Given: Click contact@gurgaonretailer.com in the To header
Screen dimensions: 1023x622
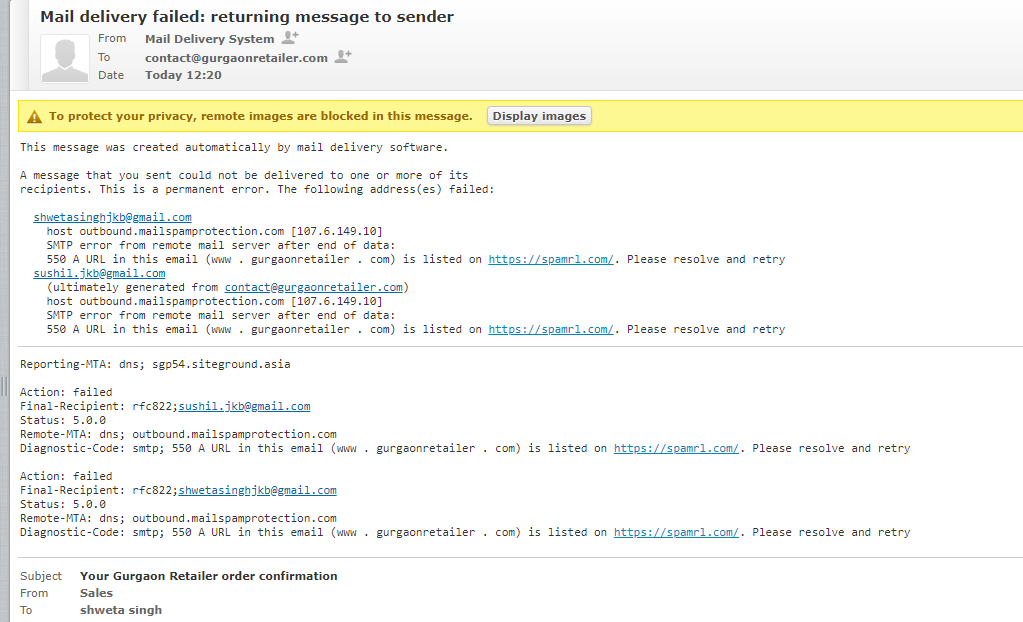Looking at the screenshot, I should click(x=236, y=58).
